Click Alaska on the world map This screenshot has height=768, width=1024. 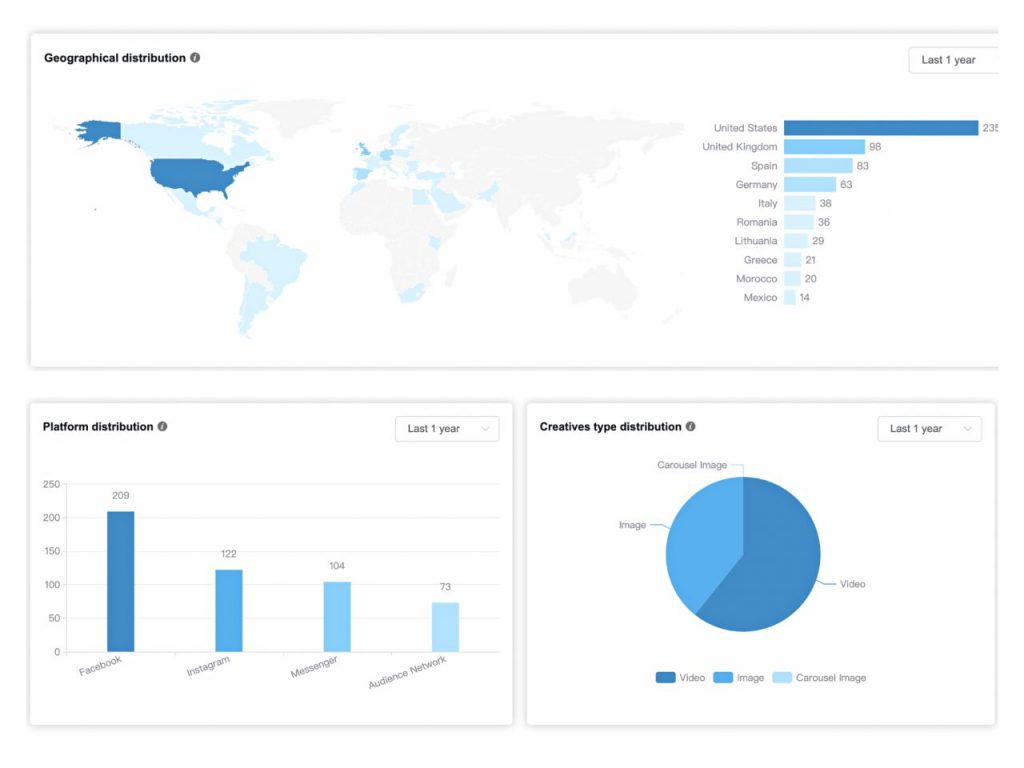coord(101,131)
